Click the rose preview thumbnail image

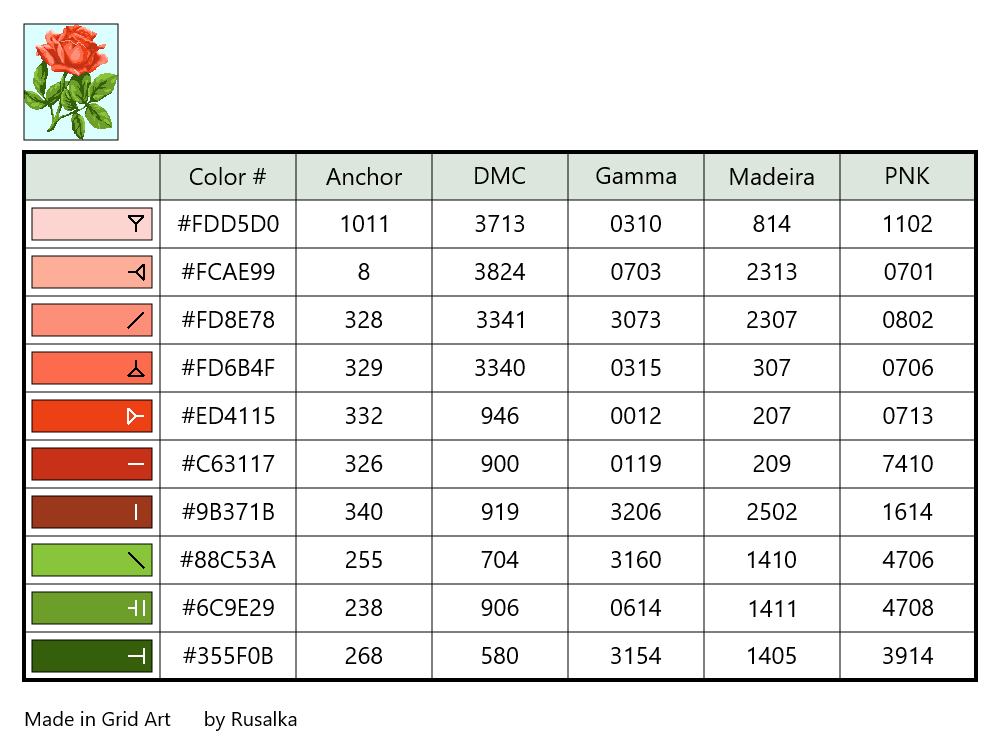coord(71,82)
